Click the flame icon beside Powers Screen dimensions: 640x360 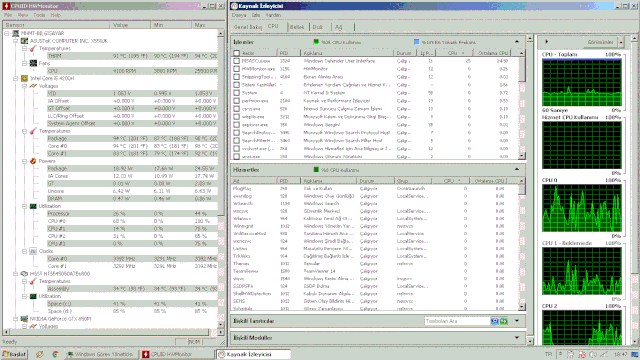[33, 161]
